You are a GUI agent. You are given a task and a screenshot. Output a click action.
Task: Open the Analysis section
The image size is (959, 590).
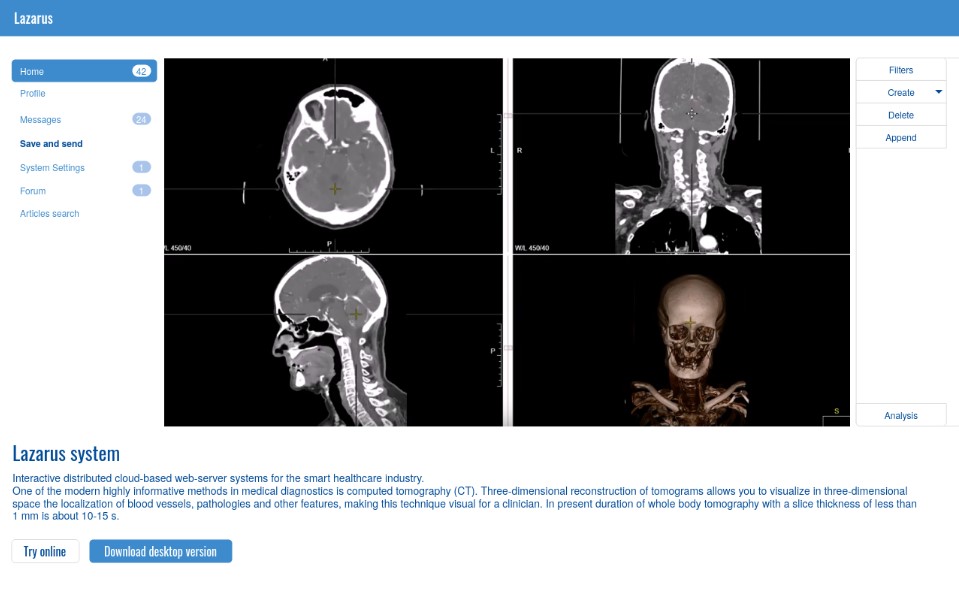tap(900, 415)
